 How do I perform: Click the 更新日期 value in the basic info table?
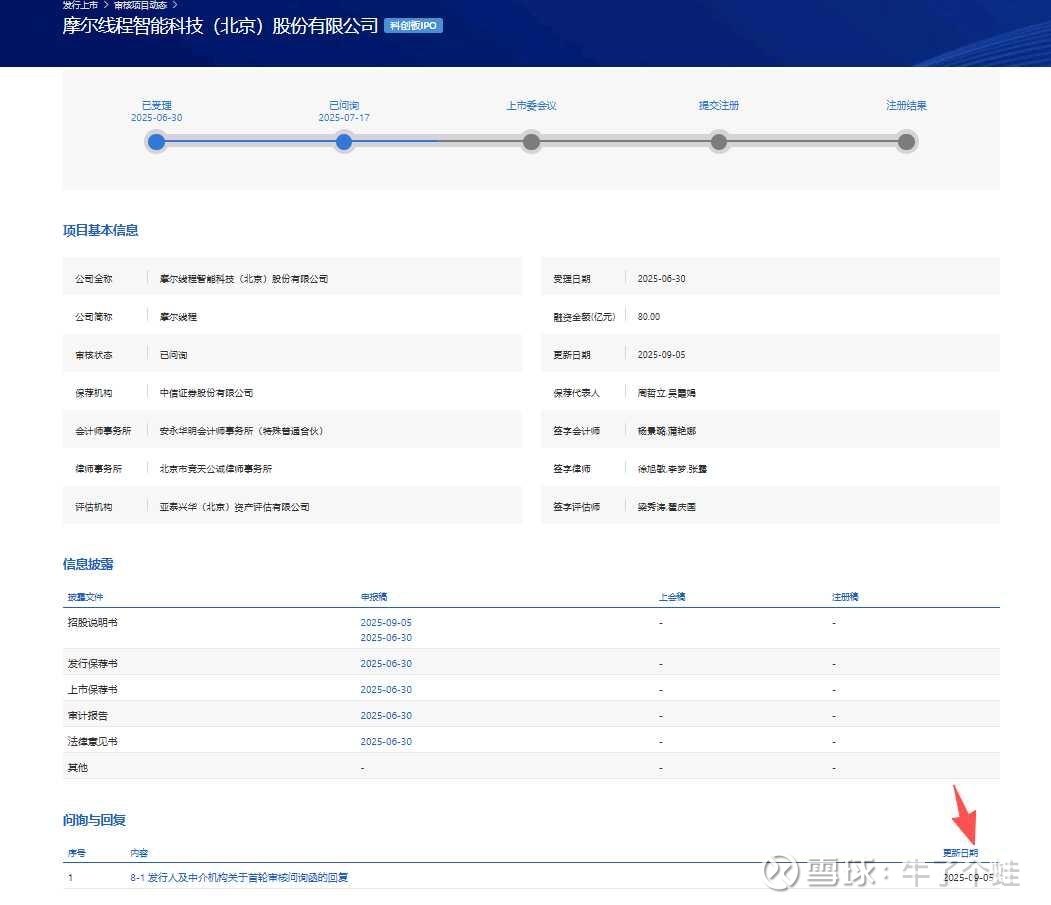[x=662, y=355]
